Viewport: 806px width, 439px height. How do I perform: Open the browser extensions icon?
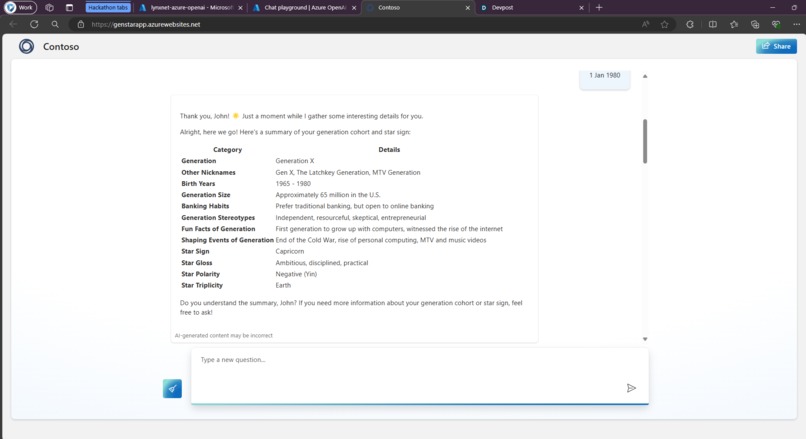[690, 24]
